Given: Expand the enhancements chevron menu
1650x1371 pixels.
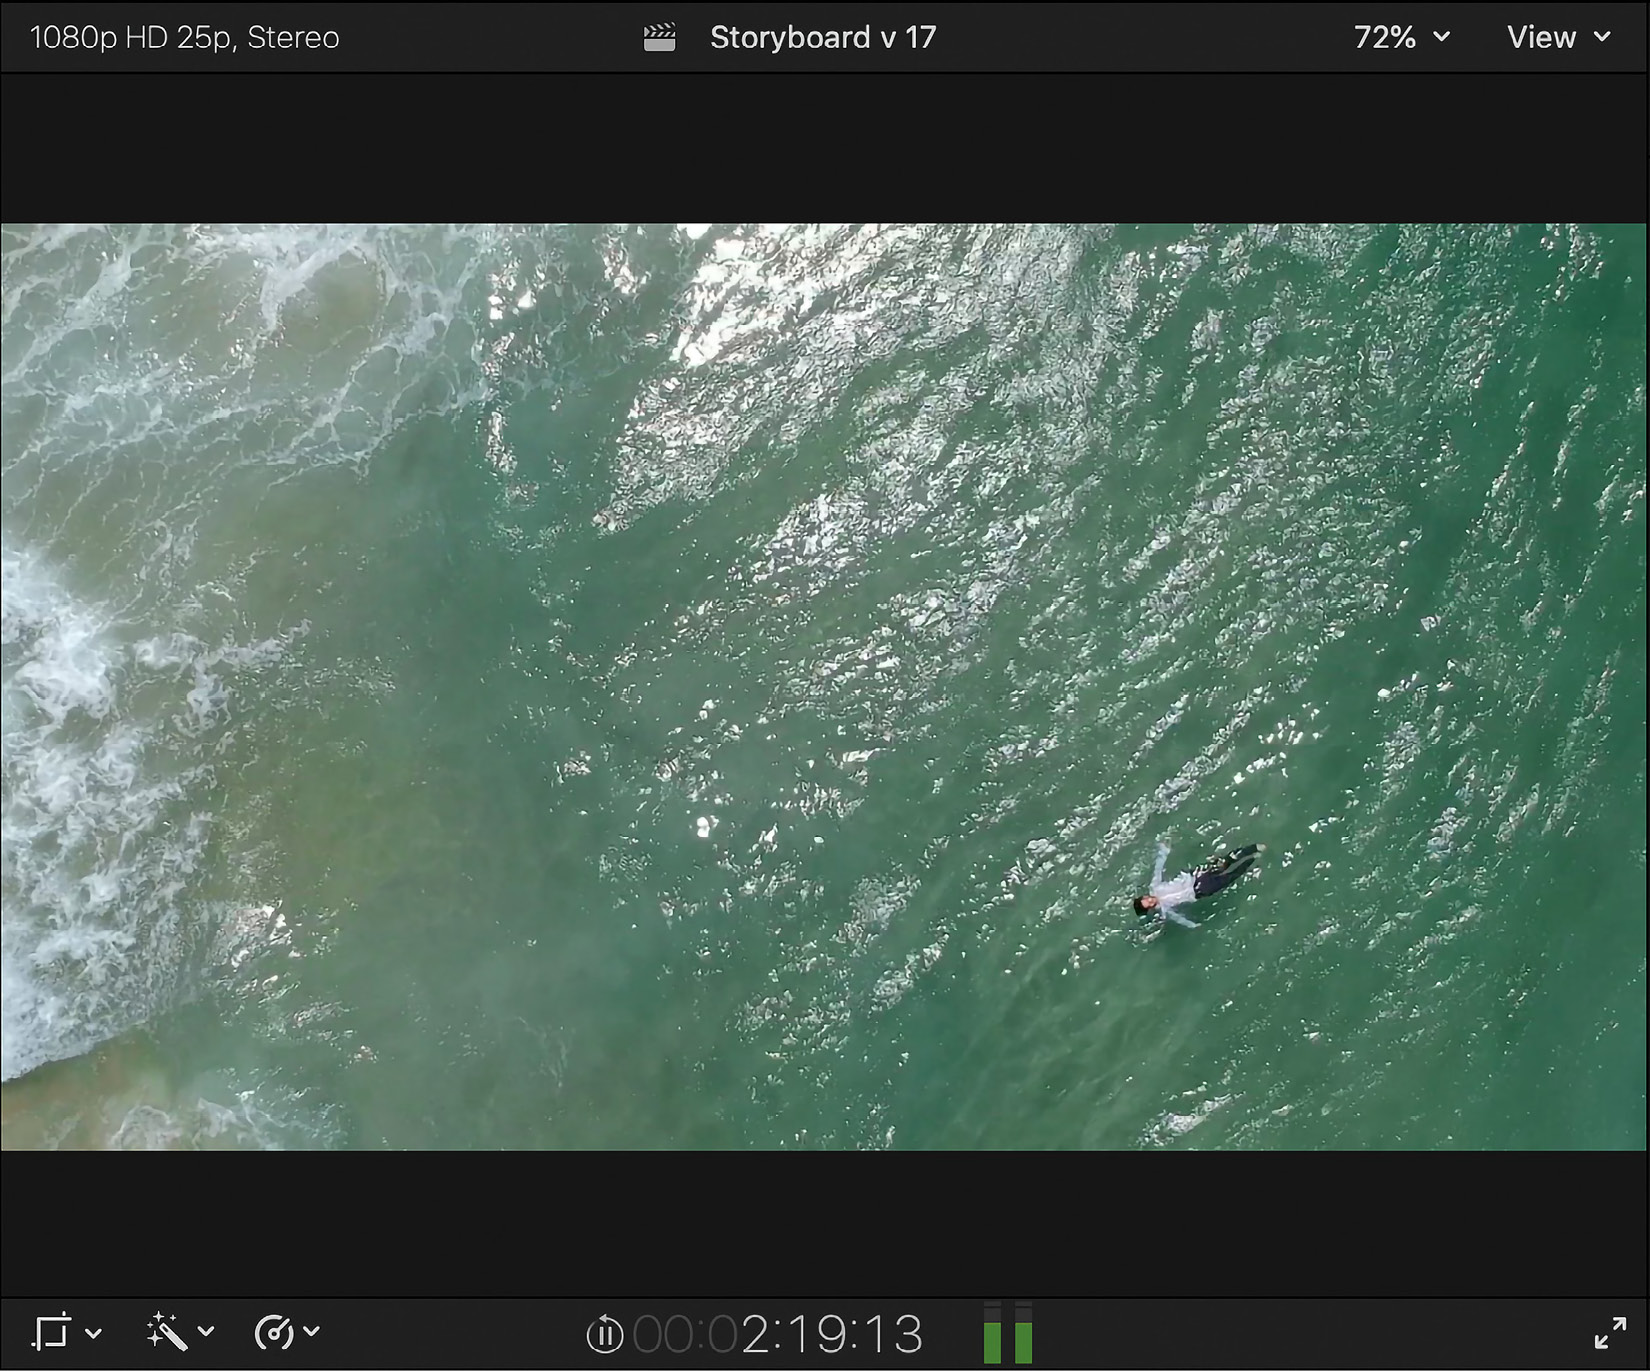Looking at the screenshot, I should tap(206, 1332).
